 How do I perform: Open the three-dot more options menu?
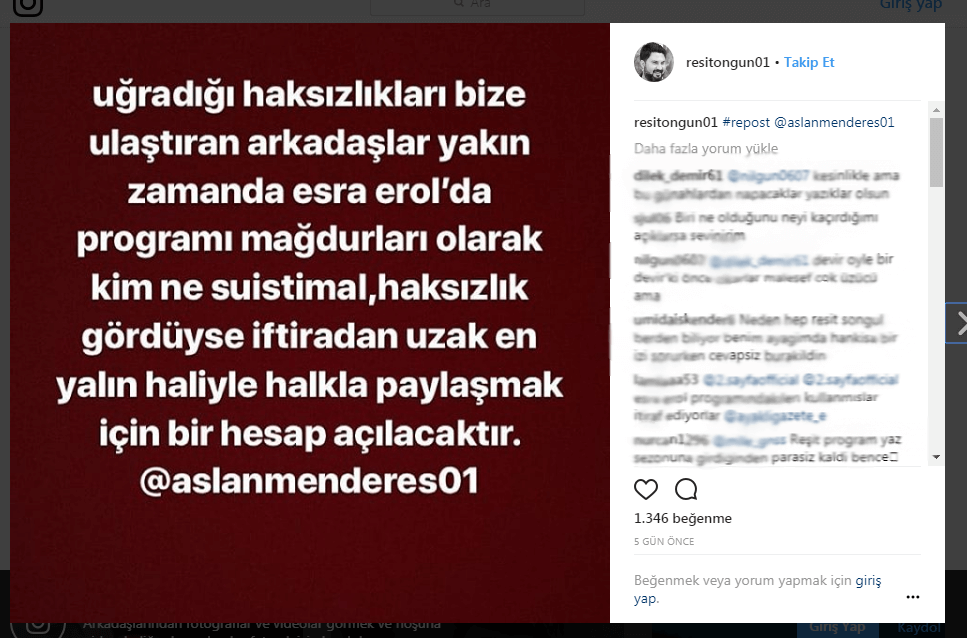point(913,597)
